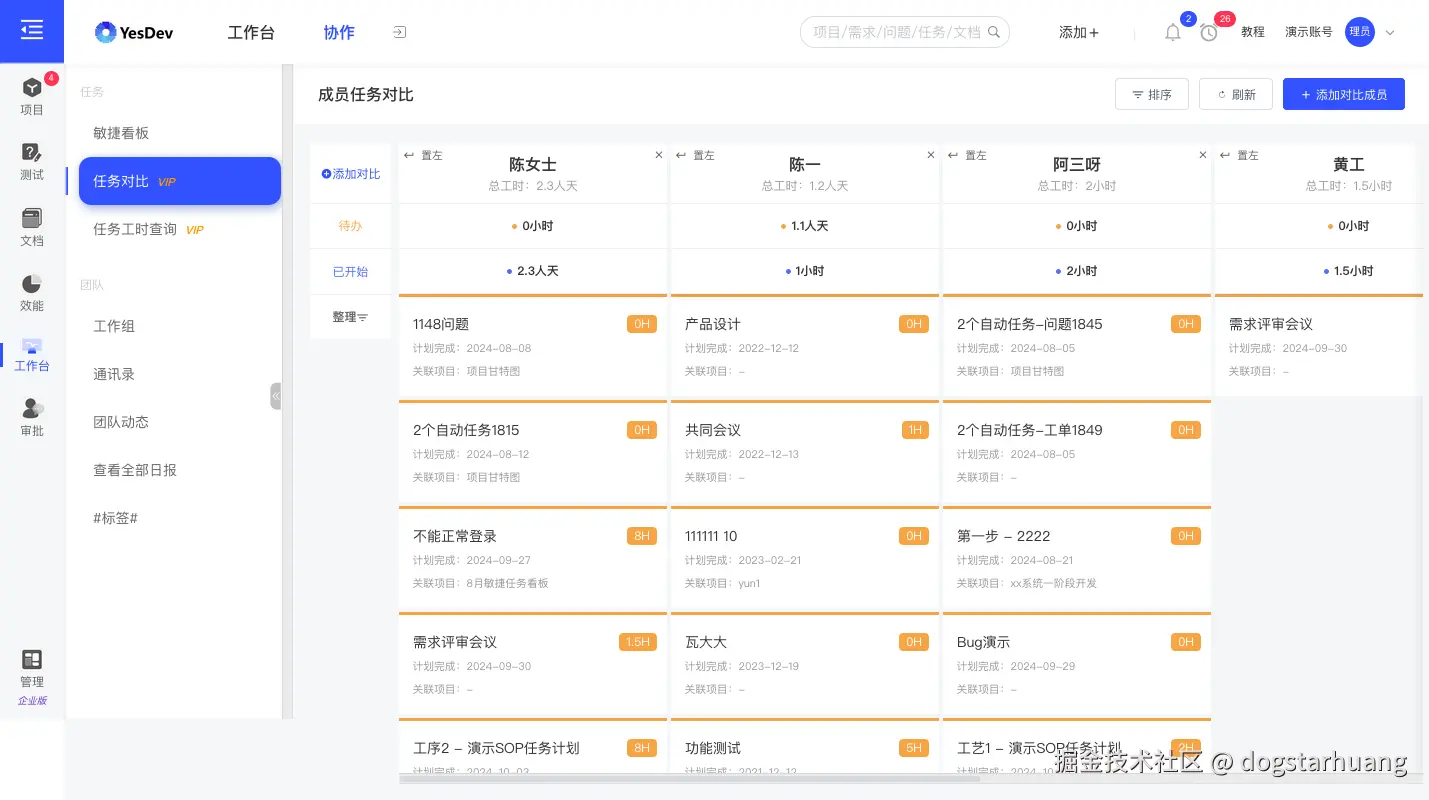Image resolution: width=1429 pixels, height=800 pixels.
Task: Click the 添加对比成员 button
Action: tap(1343, 93)
